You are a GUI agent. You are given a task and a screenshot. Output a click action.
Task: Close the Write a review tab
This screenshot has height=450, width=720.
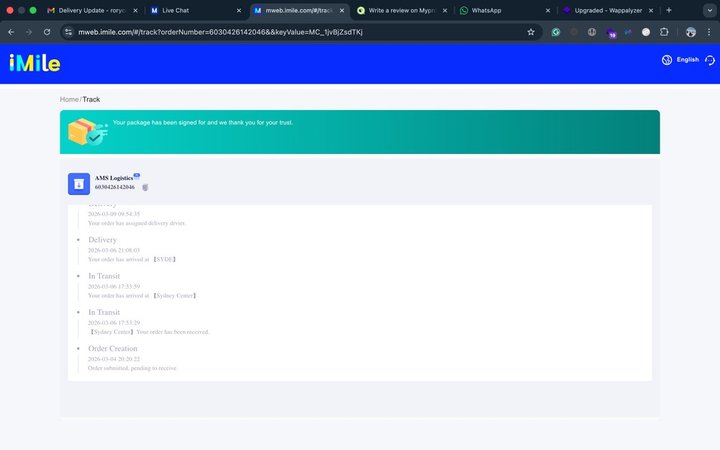445,10
